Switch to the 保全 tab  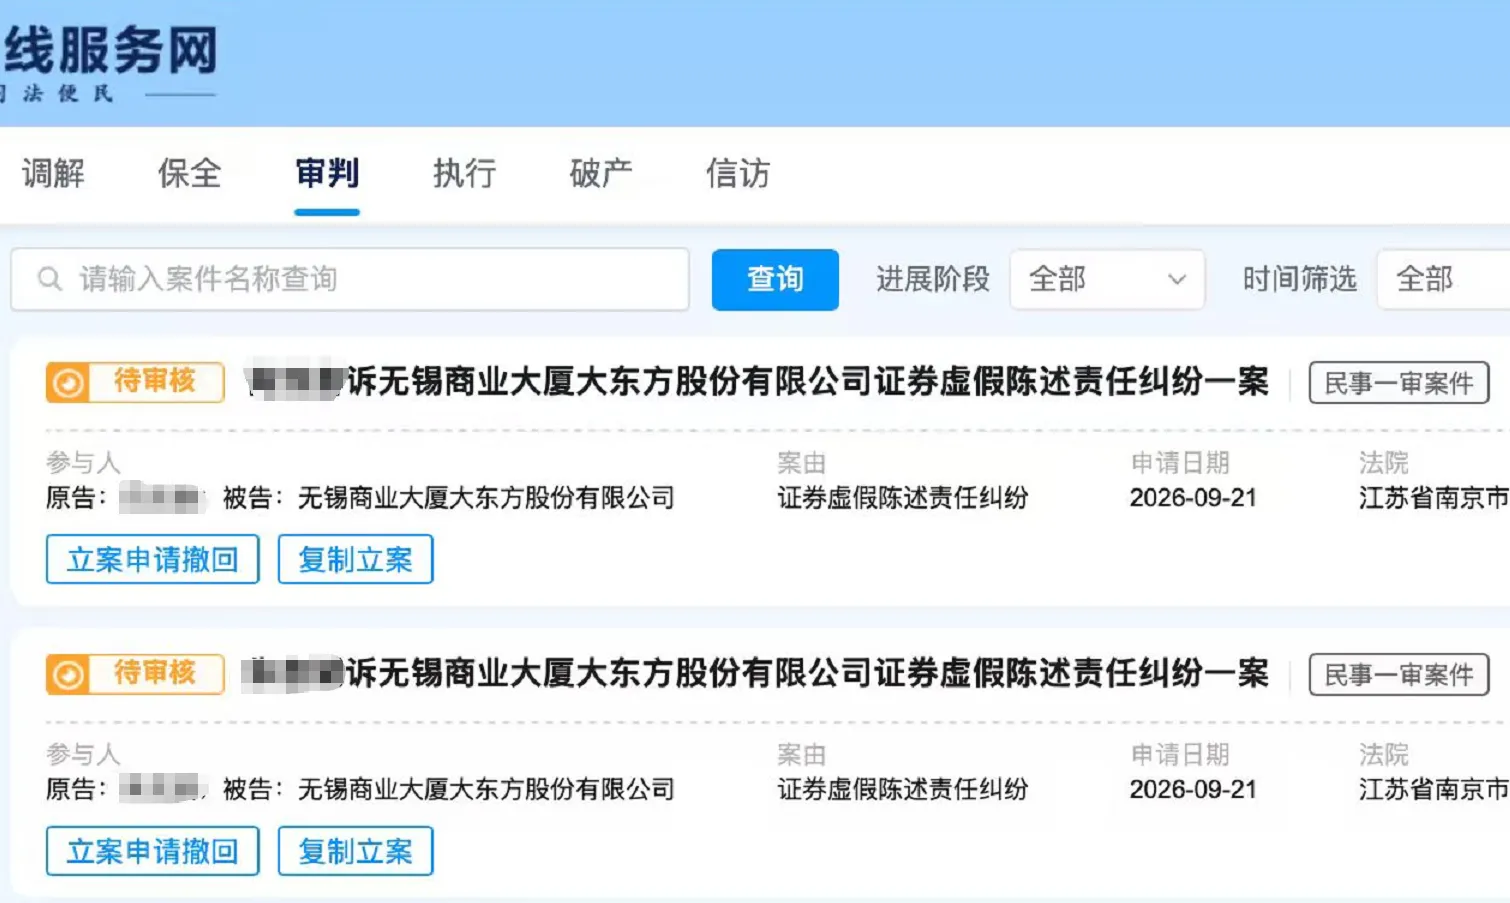190,173
